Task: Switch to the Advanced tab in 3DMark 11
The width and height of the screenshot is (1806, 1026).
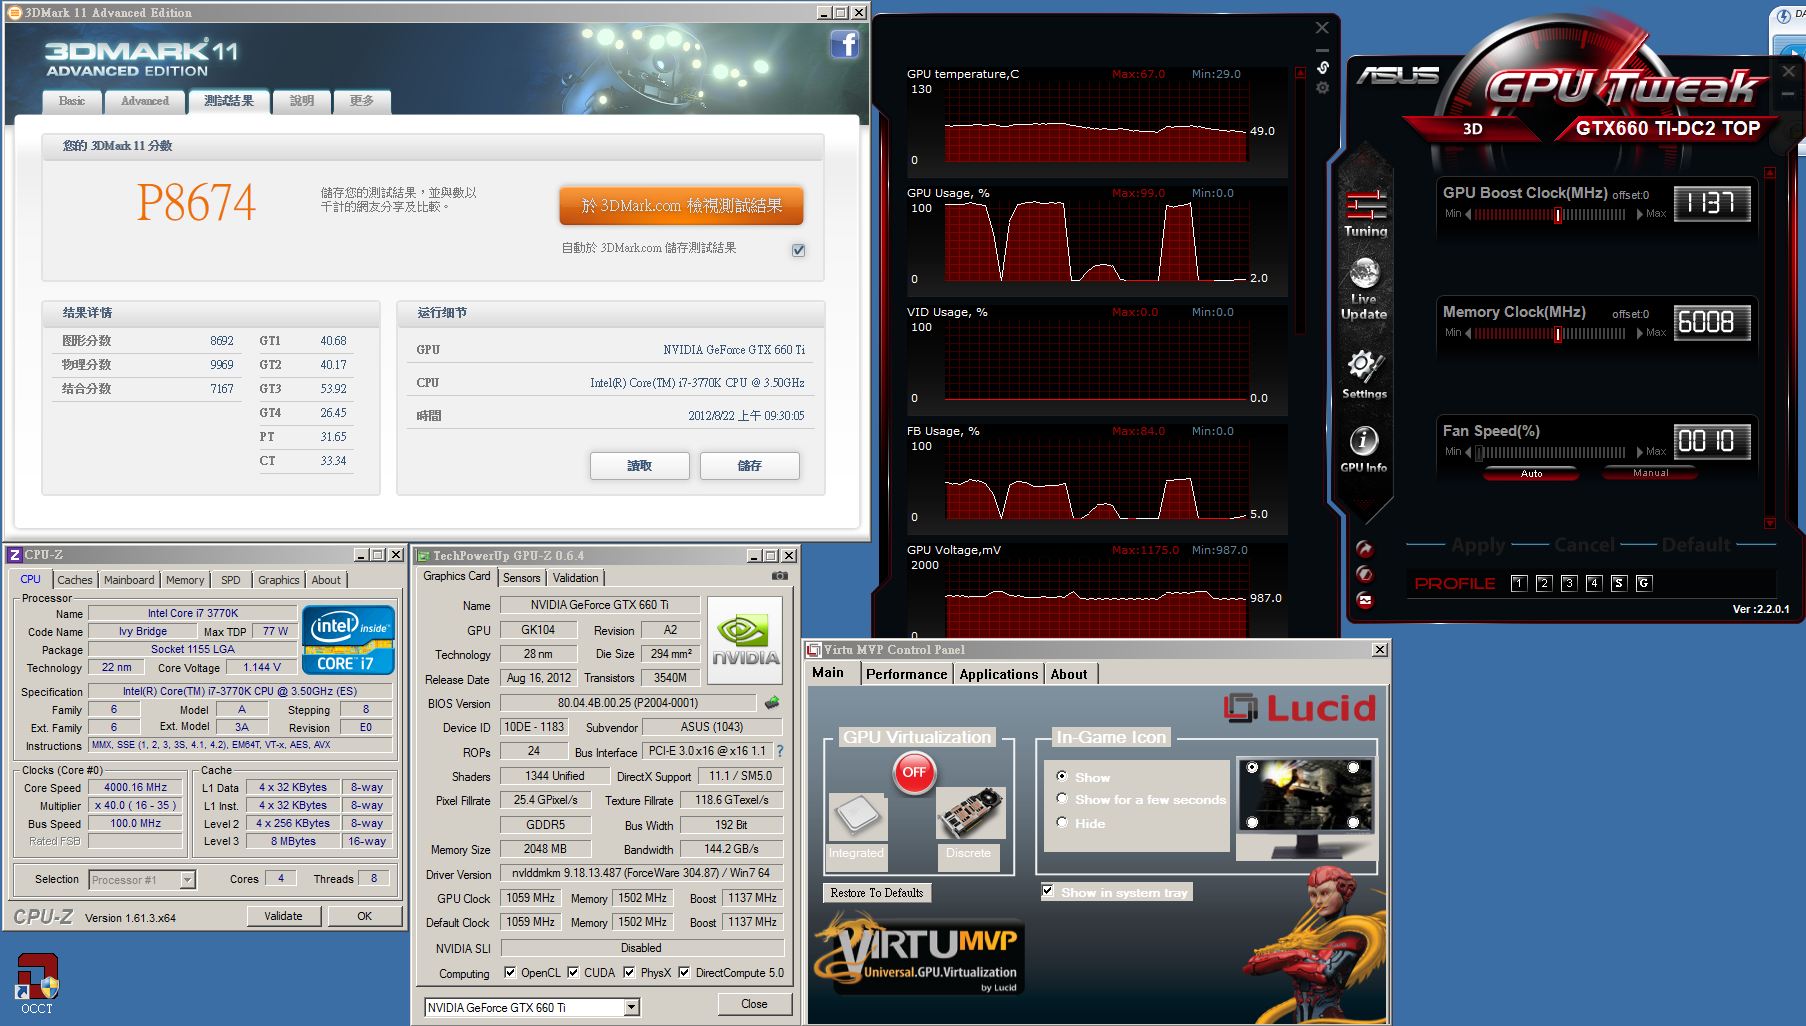Action: point(145,101)
